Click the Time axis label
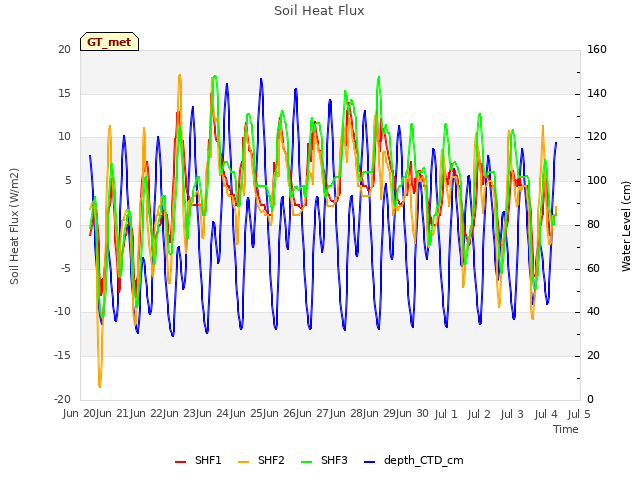This screenshot has width=640, height=480. (566, 429)
